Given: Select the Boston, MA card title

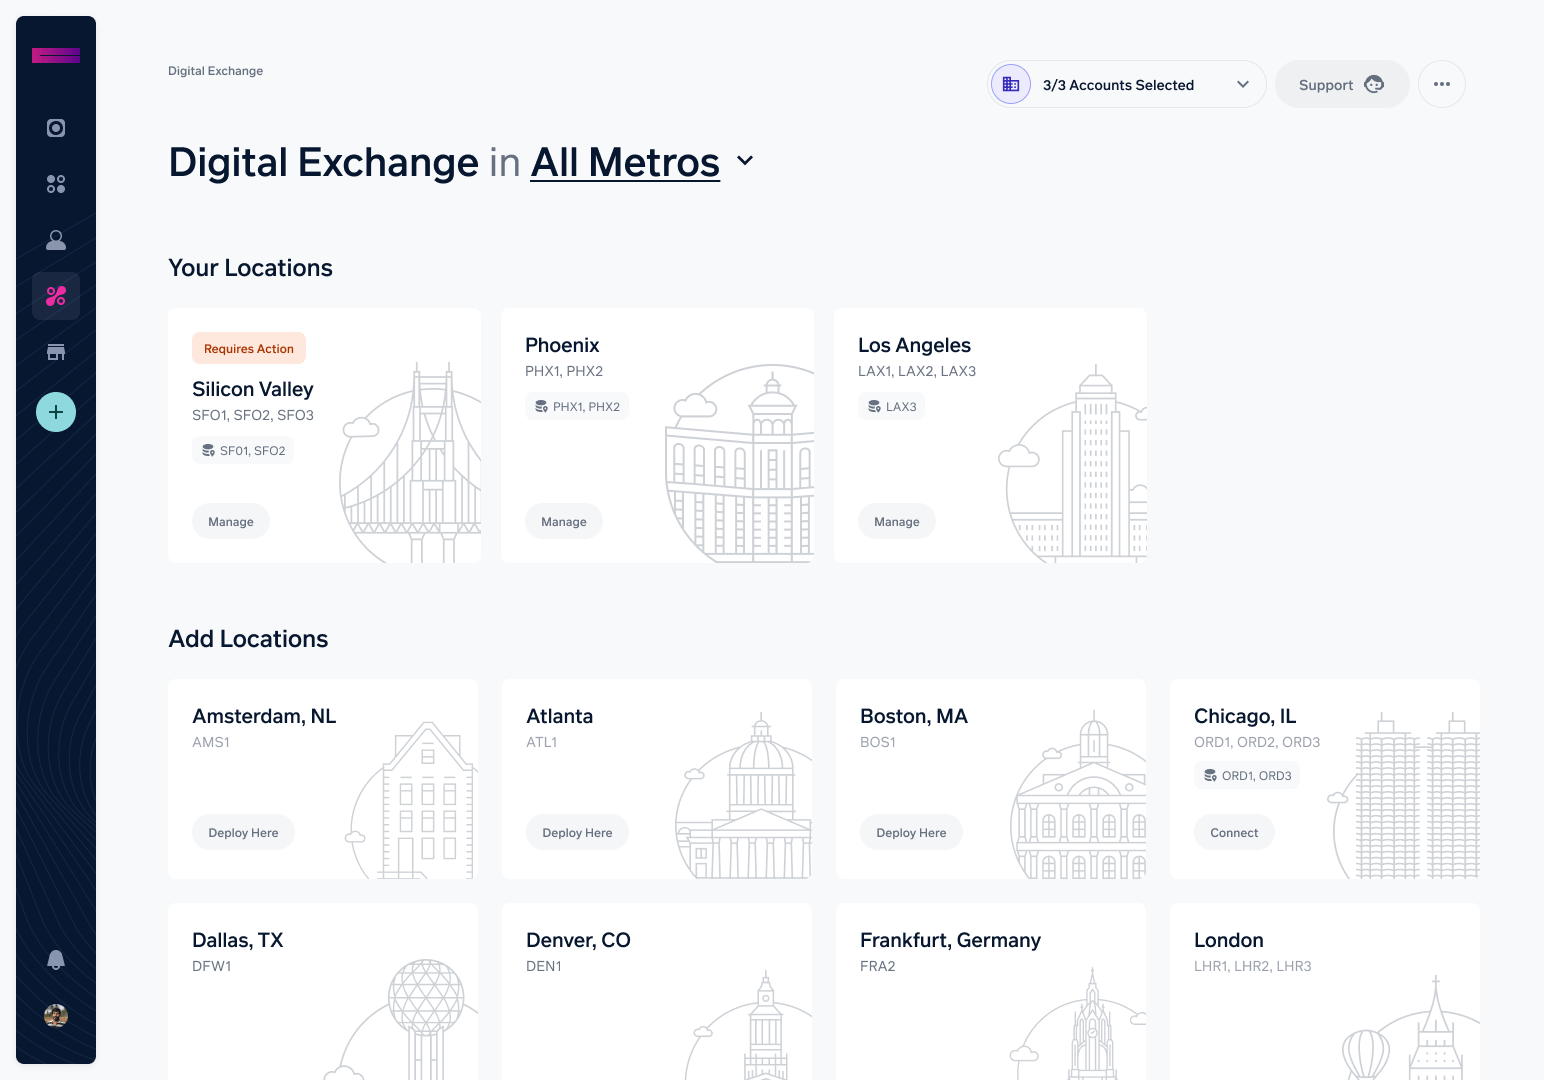Looking at the screenshot, I should pos(914,716).
